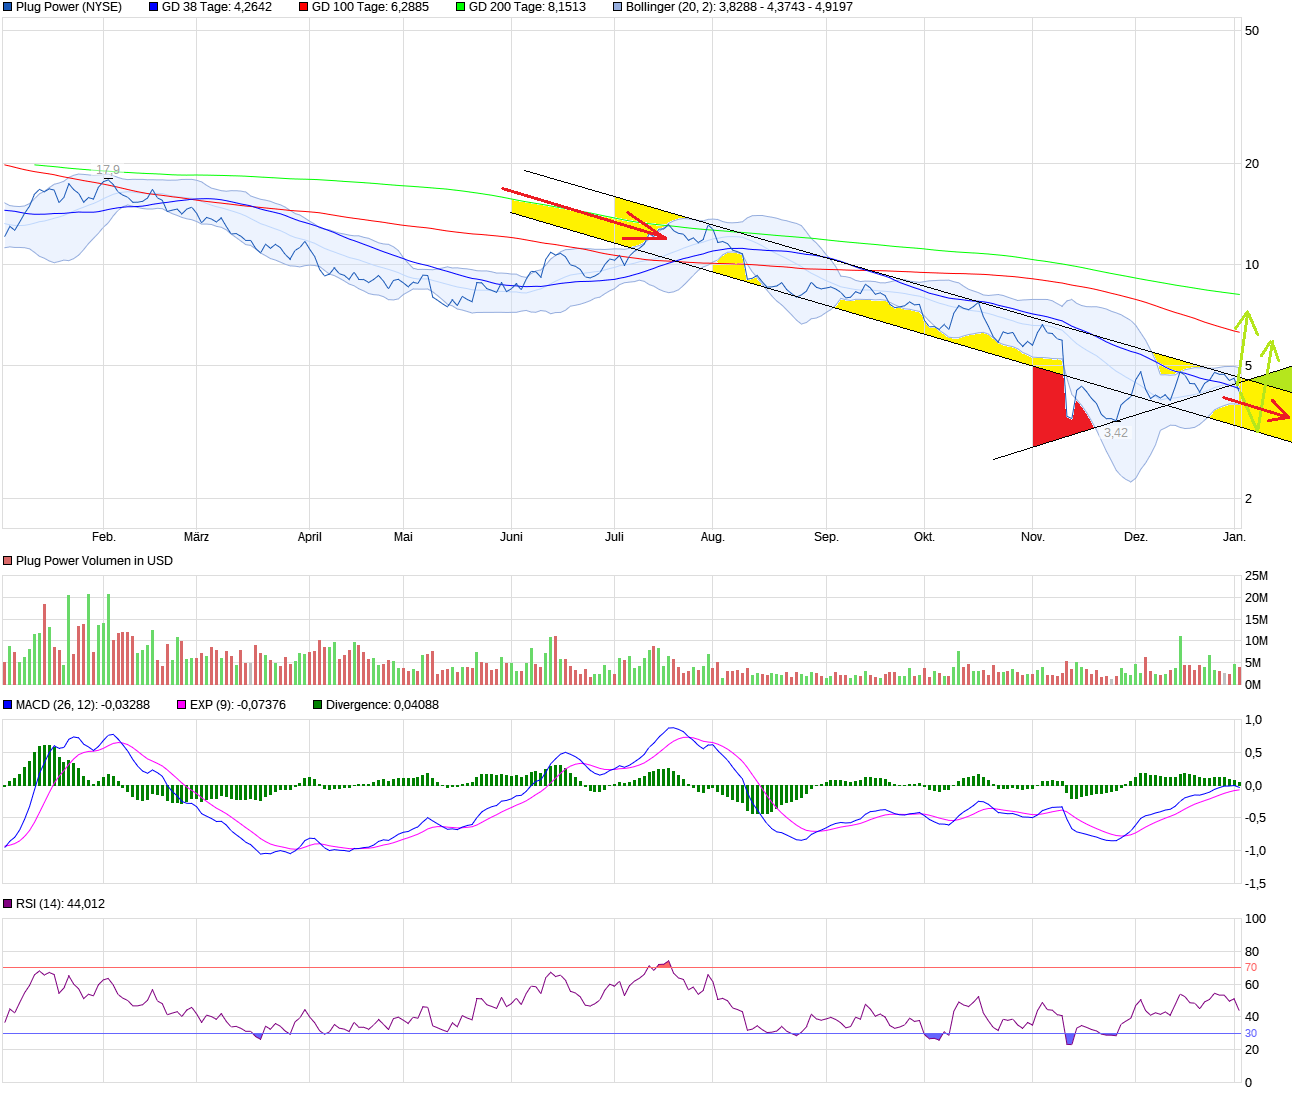Click the Plug Power (NYSE) legend square

8,7
